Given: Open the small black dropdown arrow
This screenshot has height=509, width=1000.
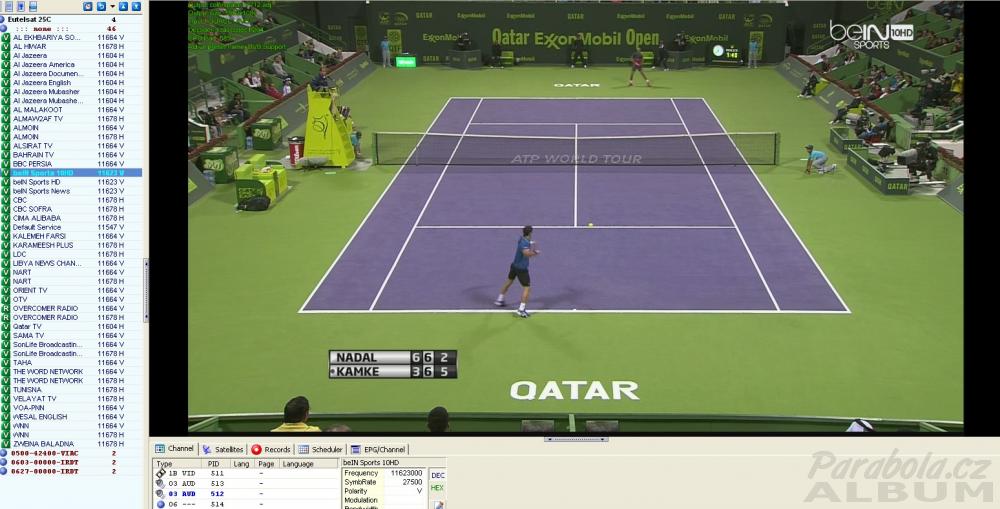Looking at the screenshot, I should [112, 6].
